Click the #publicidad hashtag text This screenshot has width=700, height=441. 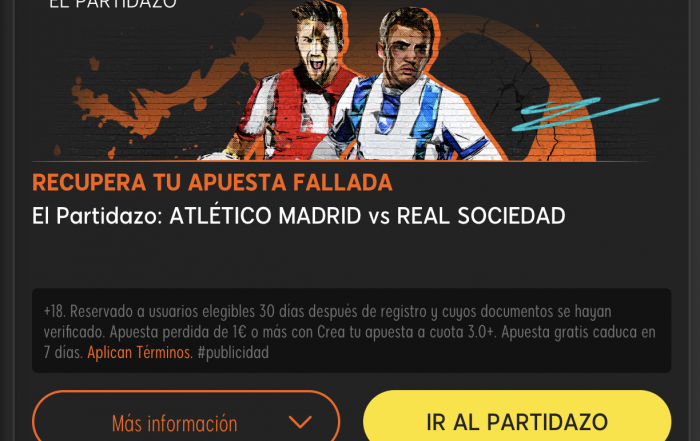click(x=233, y=353)
